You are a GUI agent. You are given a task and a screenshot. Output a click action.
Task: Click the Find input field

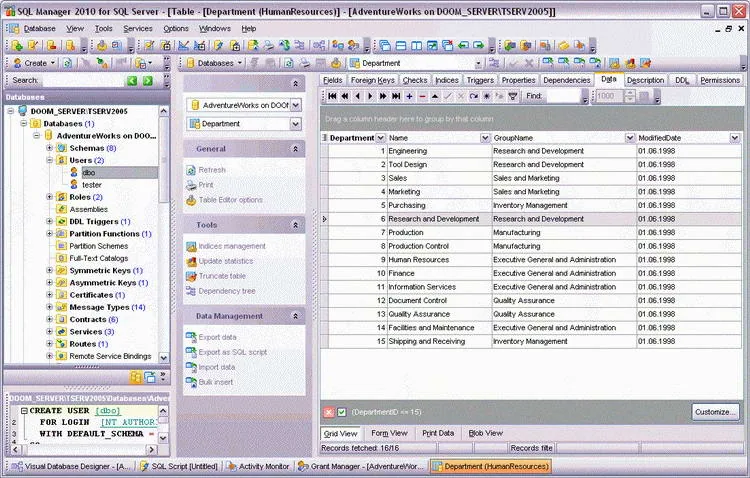563,96
